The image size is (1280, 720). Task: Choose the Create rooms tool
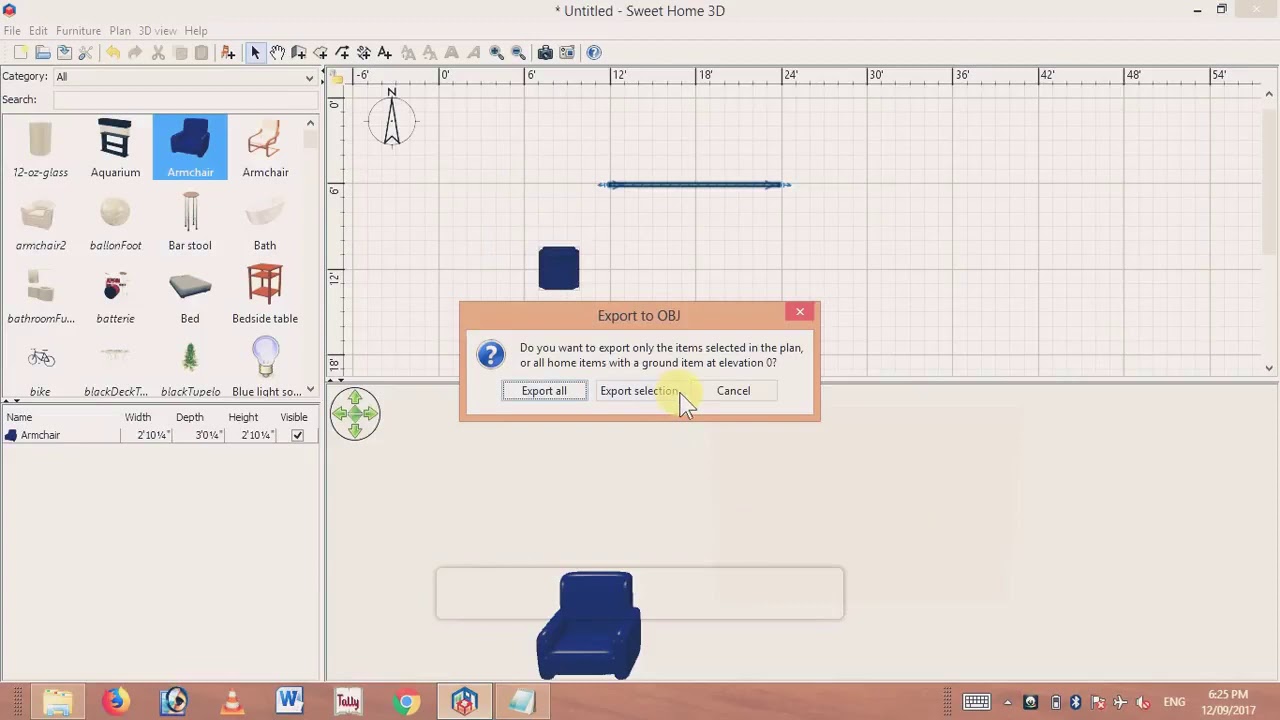click(321, 53)
